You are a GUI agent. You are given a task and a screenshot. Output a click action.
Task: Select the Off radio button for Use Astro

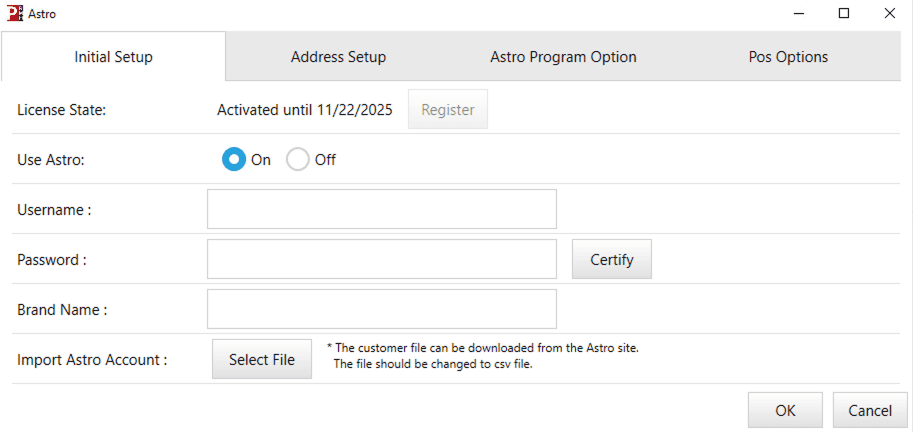tap(298, 160)
